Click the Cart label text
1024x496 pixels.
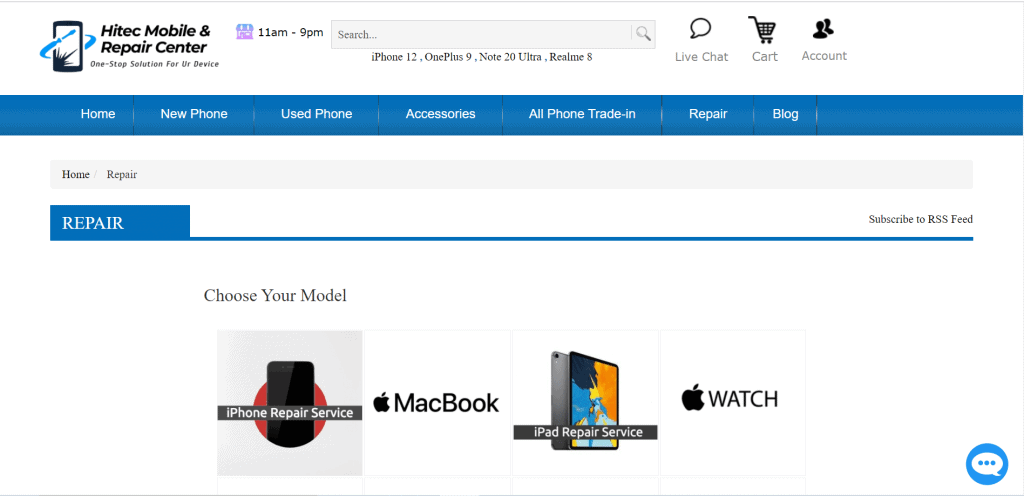[765, 57]
